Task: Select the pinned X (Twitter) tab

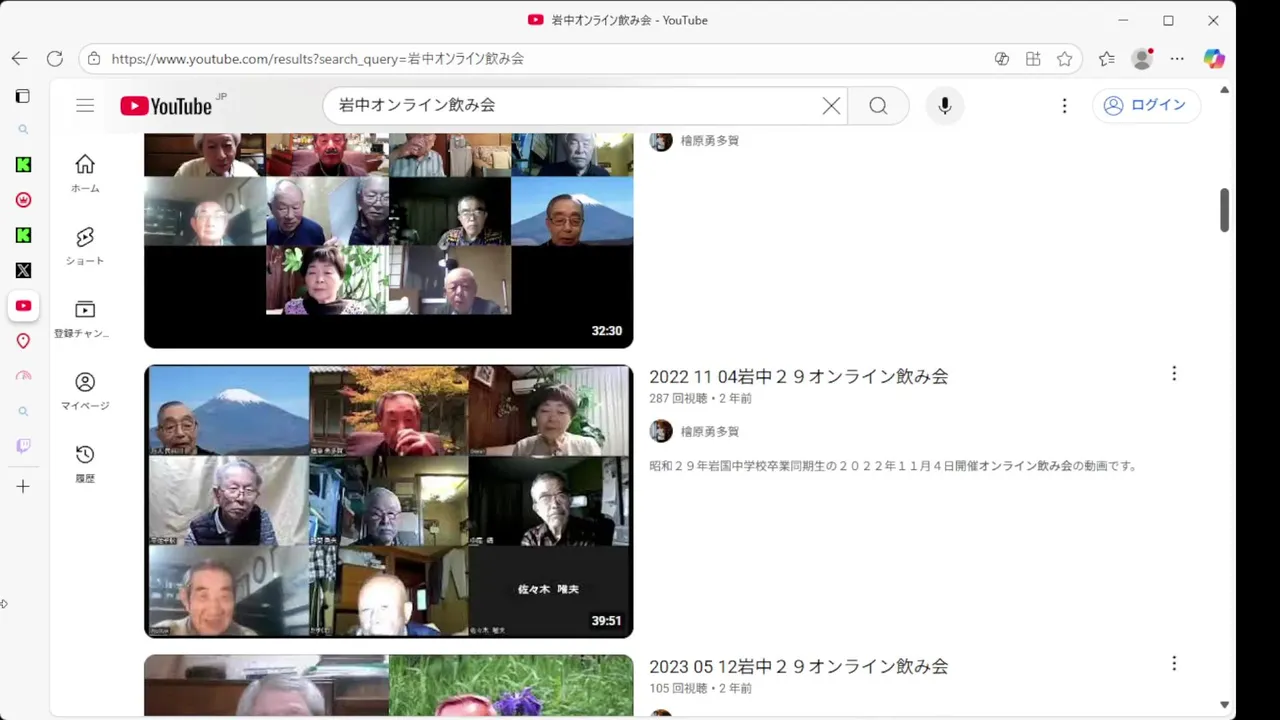Action: (23, 270)
